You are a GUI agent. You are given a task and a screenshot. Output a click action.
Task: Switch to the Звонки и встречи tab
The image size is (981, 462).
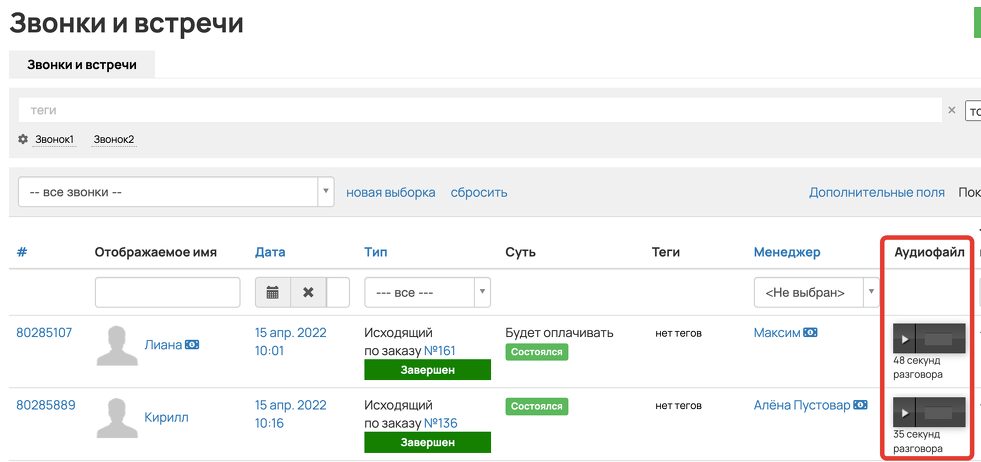(82, 64)
